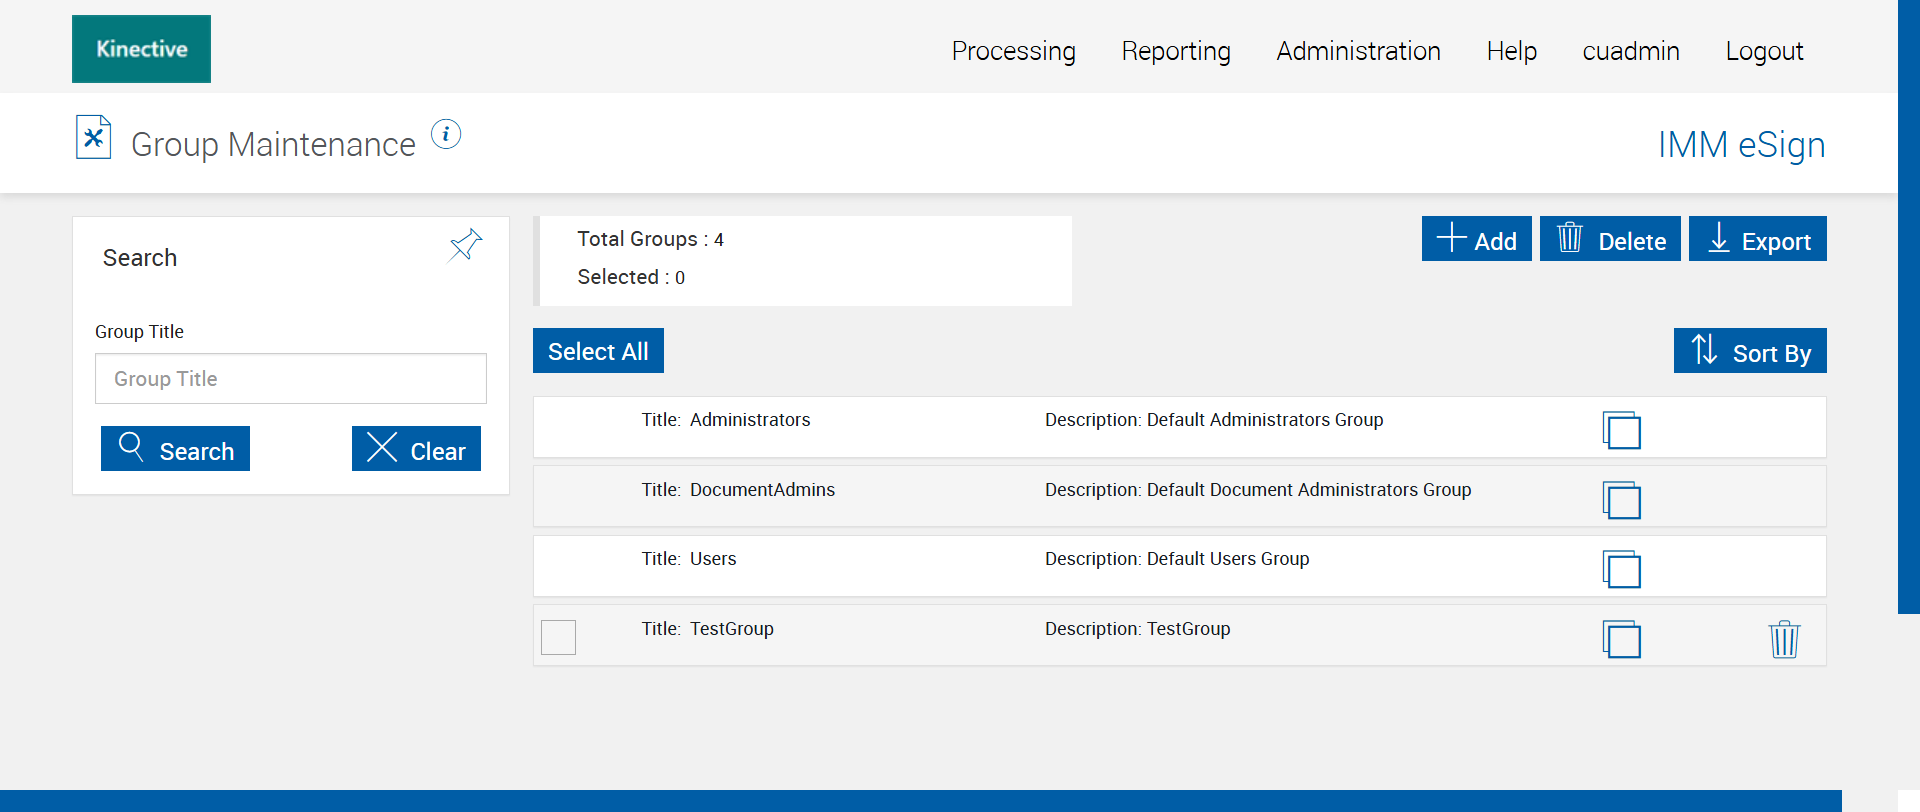Unpin the Search panel
Image resolution: width=1920 pixels, height=812 pixels.
click(x=465, y=245)
